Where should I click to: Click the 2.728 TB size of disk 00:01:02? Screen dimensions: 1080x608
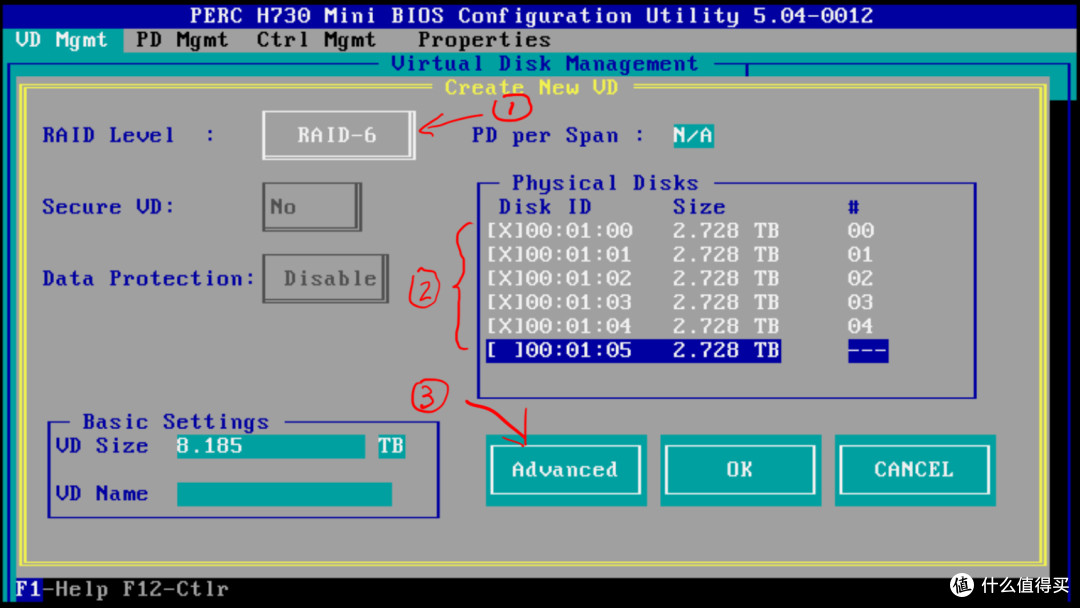pos(726,278)
